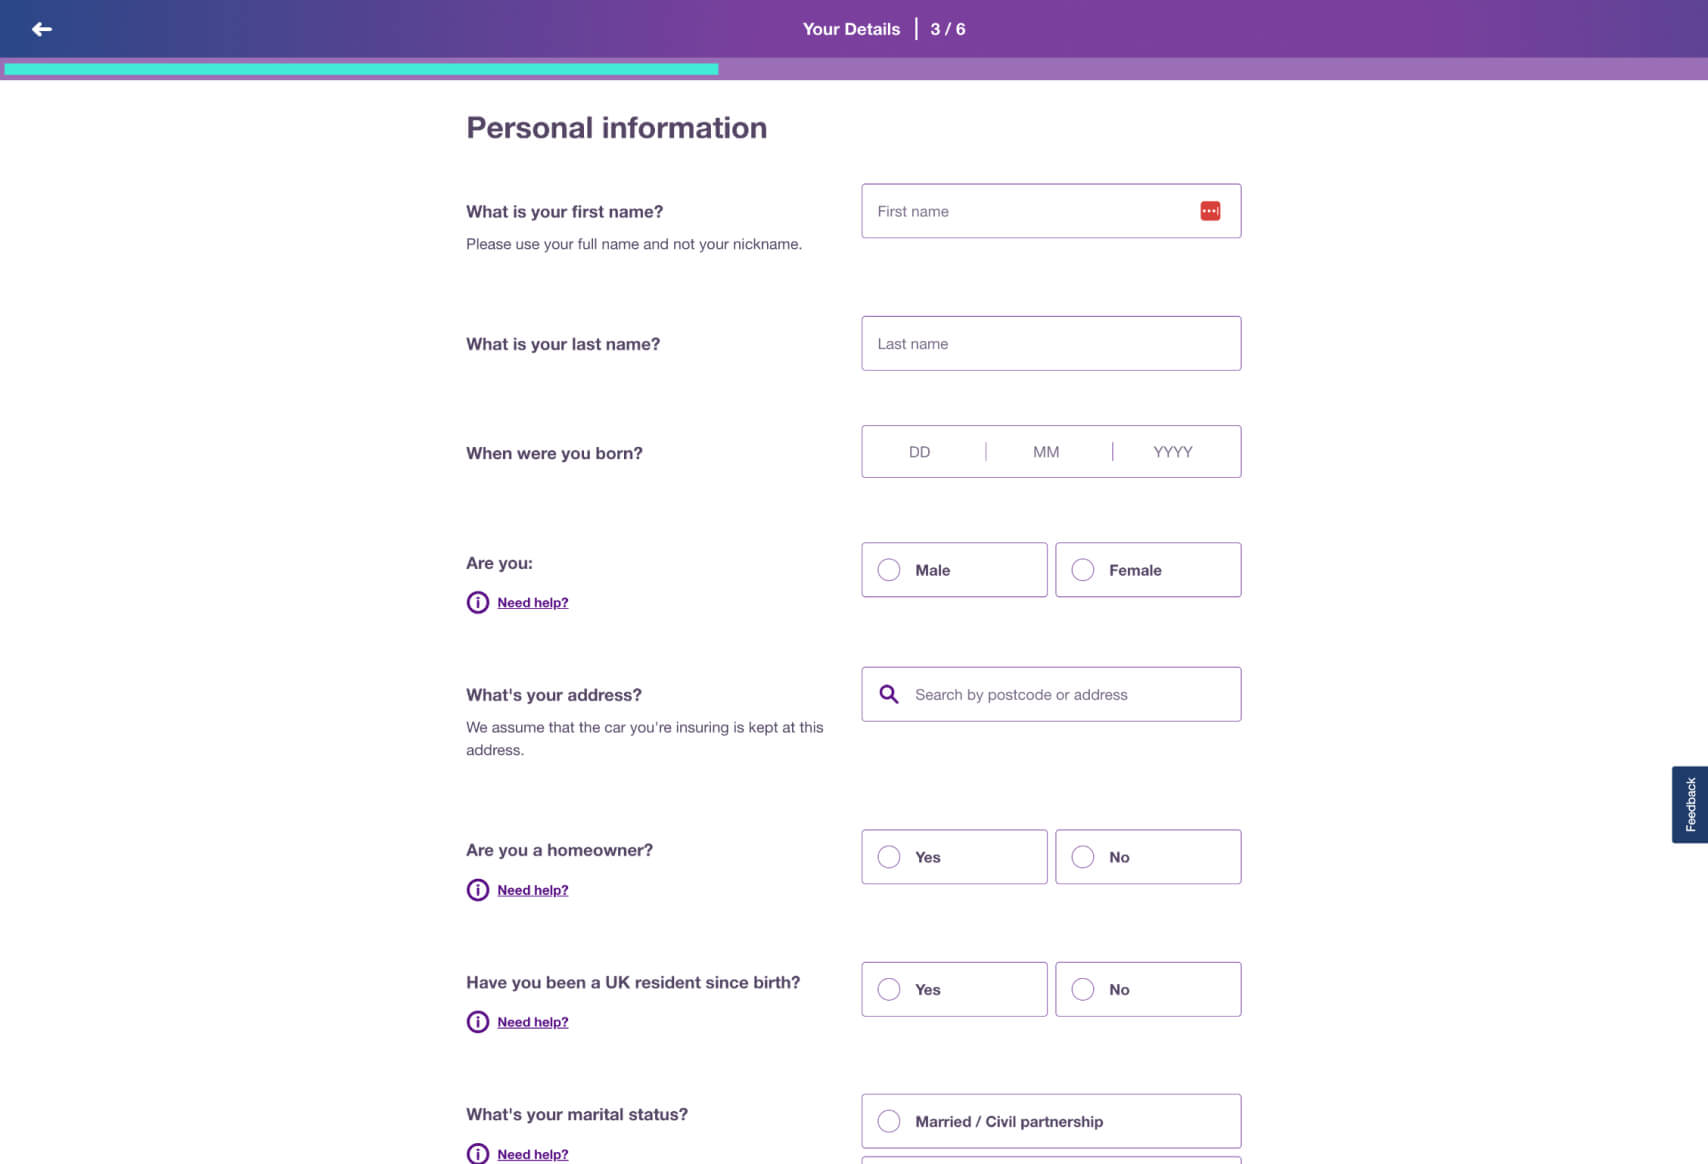Viewport: 1708px width, 1164px height.
Task: Click the info icon under marital status question
Action: tap(478, 1153)
